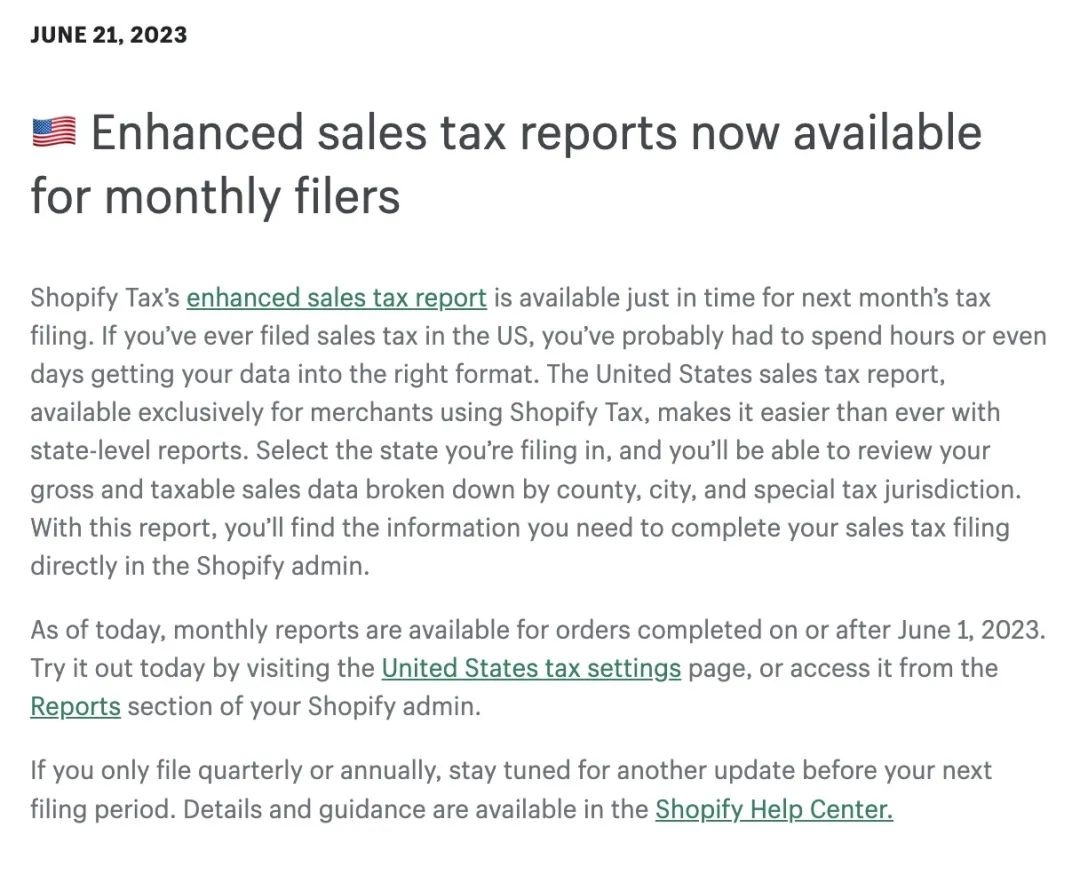Open the enhanced sales tax report link
The height and width of the screenshot is (883, 1080).
tap(336, 298)
